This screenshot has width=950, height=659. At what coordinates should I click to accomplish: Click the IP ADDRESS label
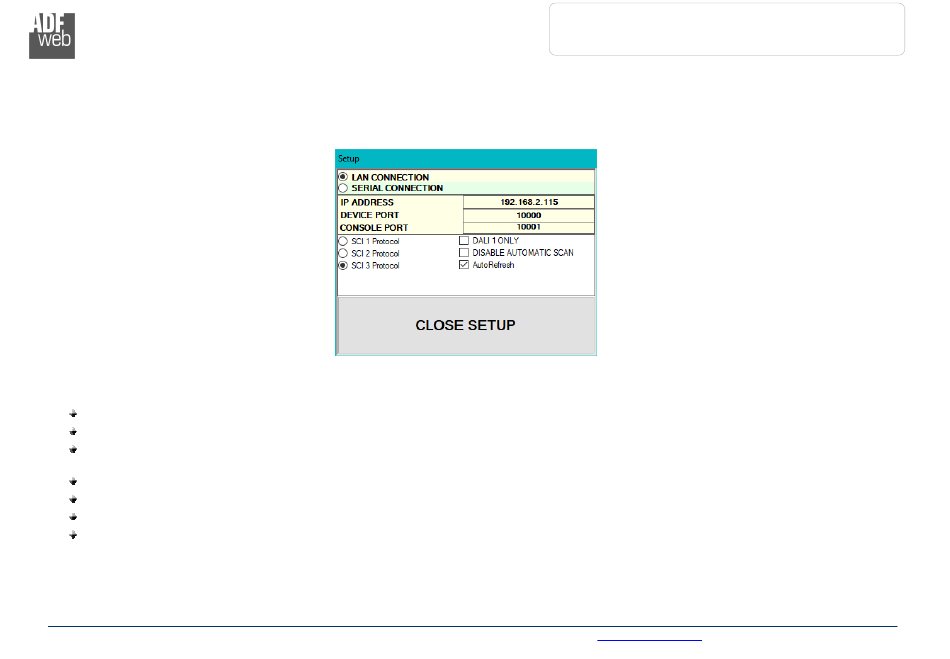(x=367, y=202)
